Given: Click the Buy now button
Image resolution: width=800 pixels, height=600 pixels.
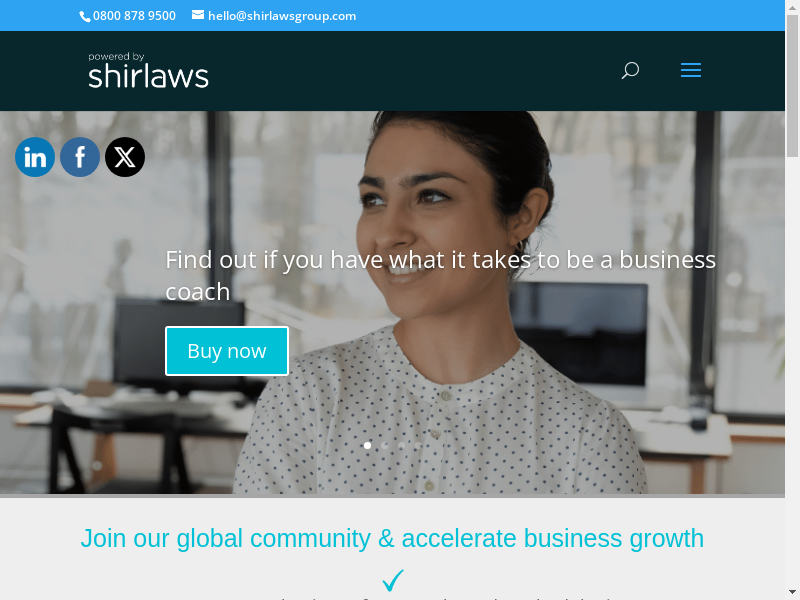Looking at the screenshot, I should click(x=227, y=351).
